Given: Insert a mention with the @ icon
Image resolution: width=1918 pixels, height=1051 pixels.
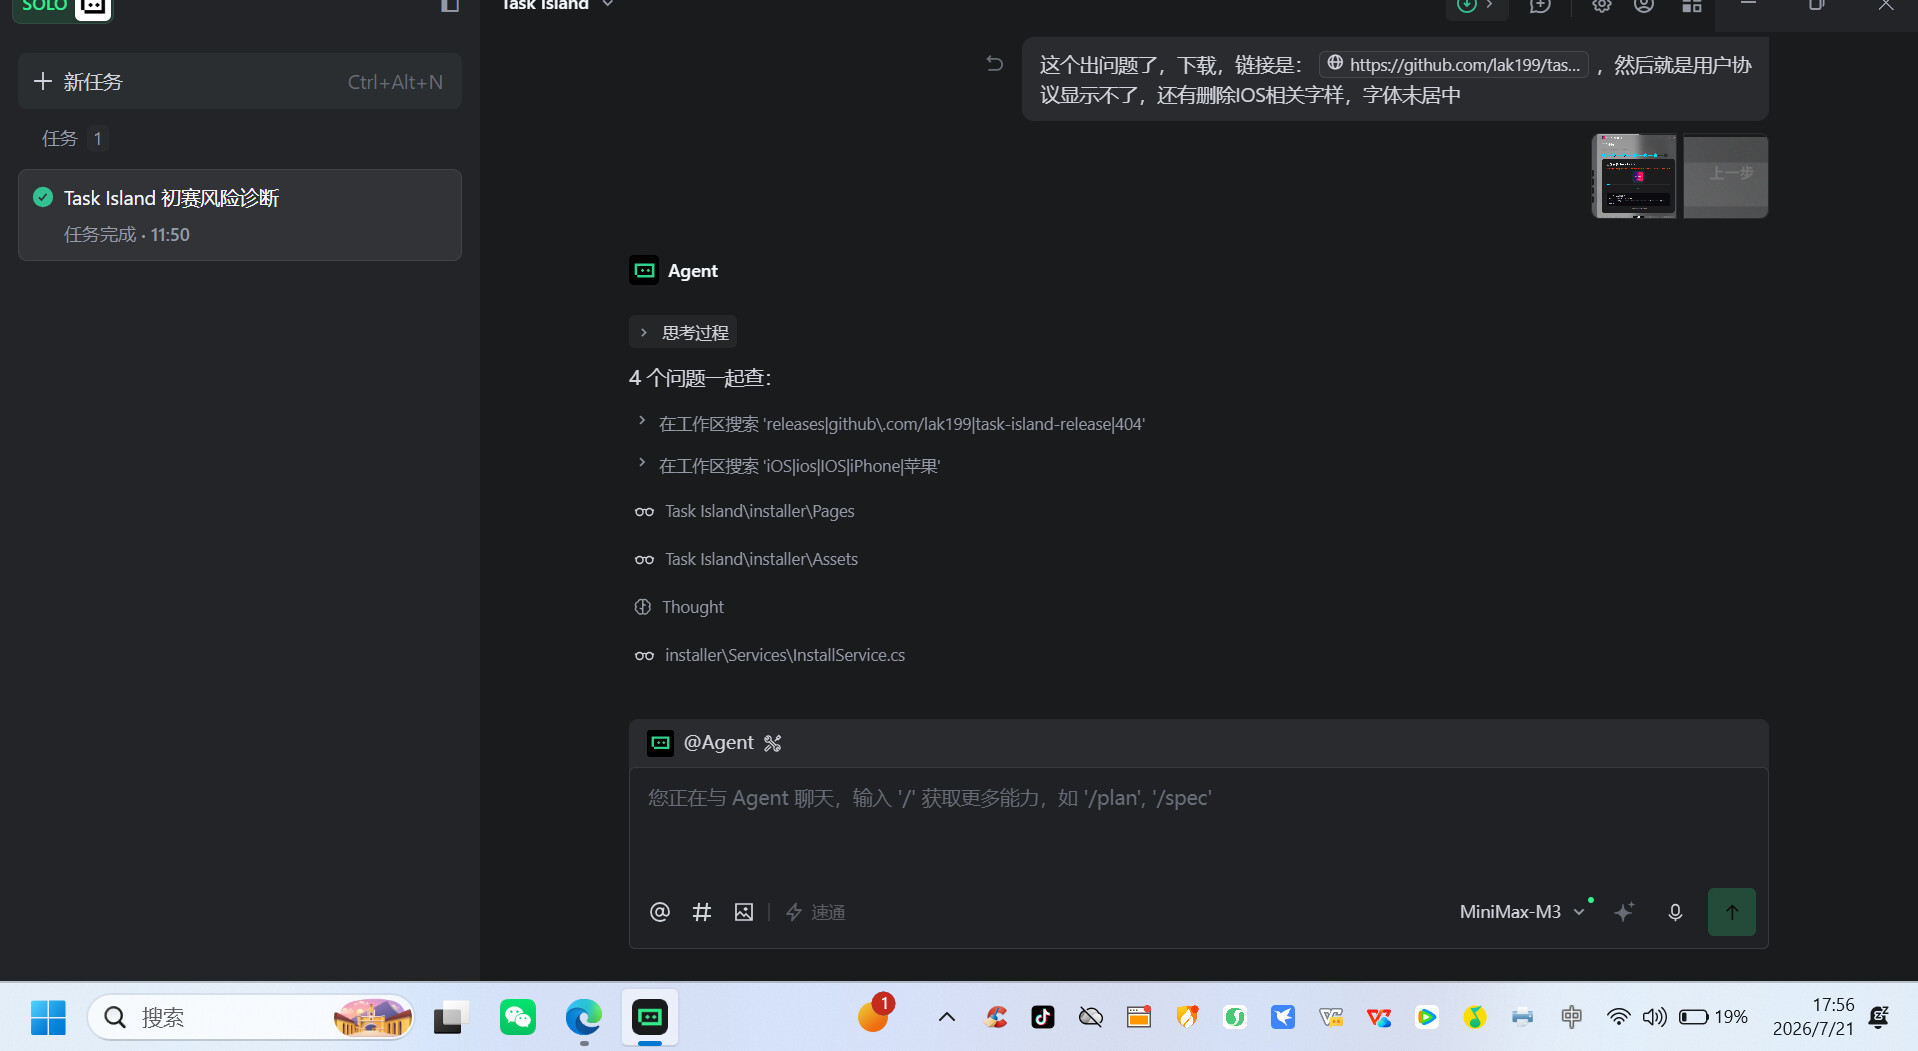Looking at the screenshot, I should (660, 912).
